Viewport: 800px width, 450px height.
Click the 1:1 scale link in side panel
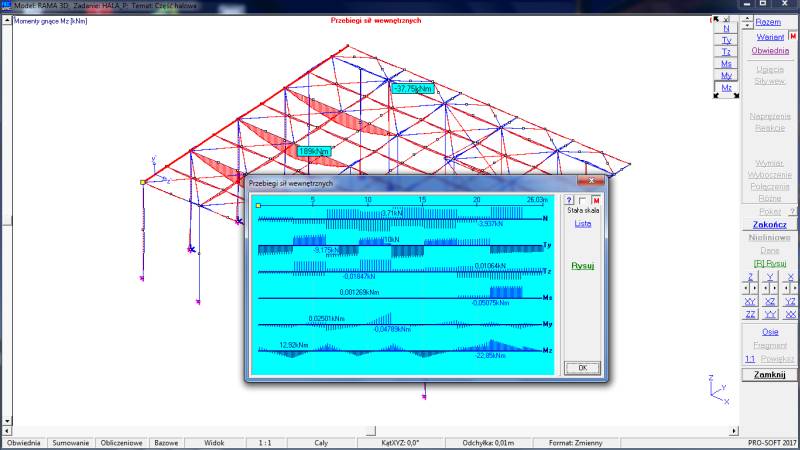[749, 359]
